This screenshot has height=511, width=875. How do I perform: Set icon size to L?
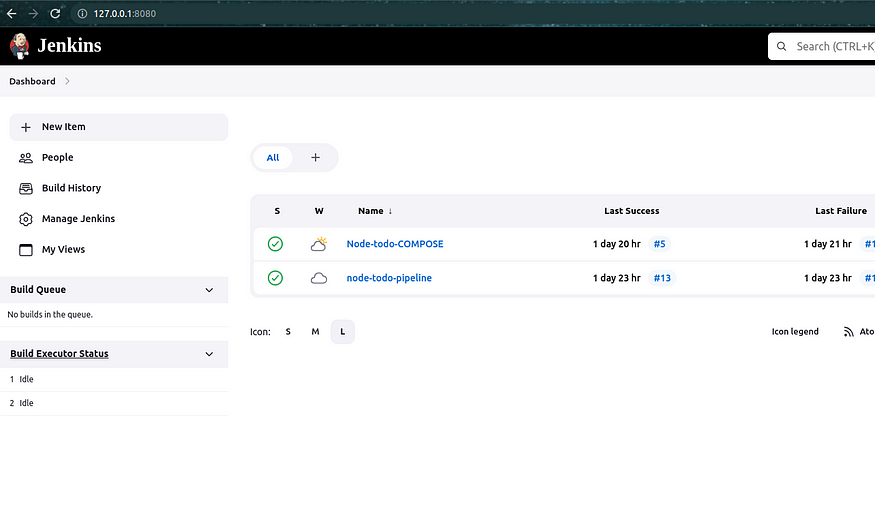pyautogui.click(x=343, y=332)
